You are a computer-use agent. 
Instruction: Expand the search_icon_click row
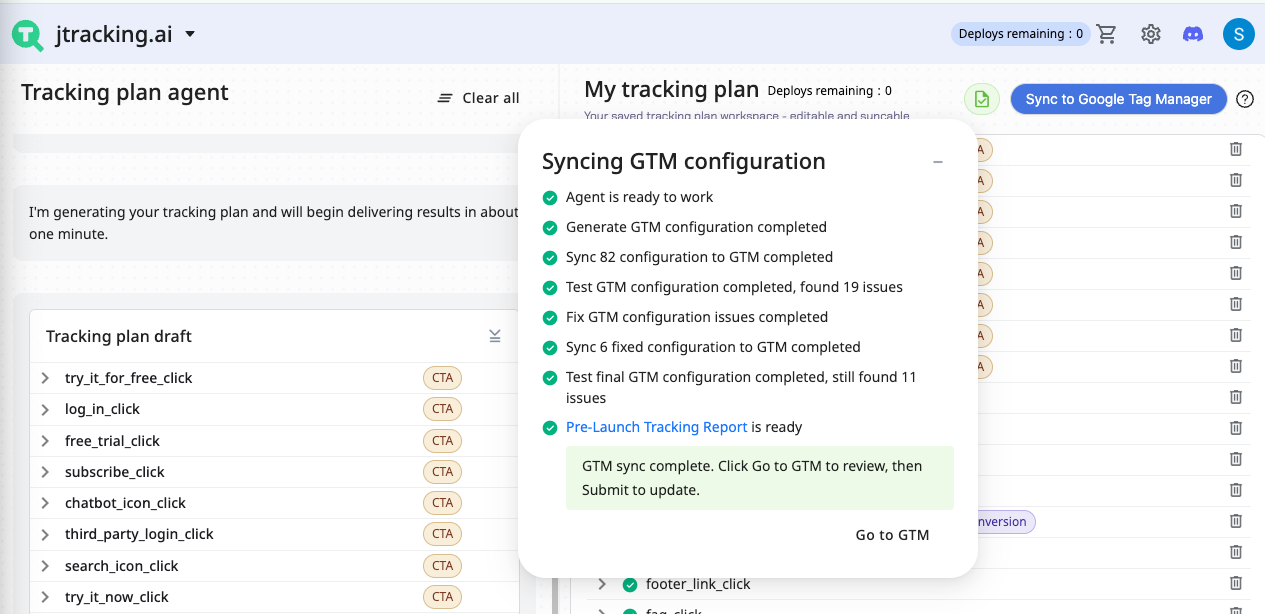pyautogui.click(x=45, y=566)
